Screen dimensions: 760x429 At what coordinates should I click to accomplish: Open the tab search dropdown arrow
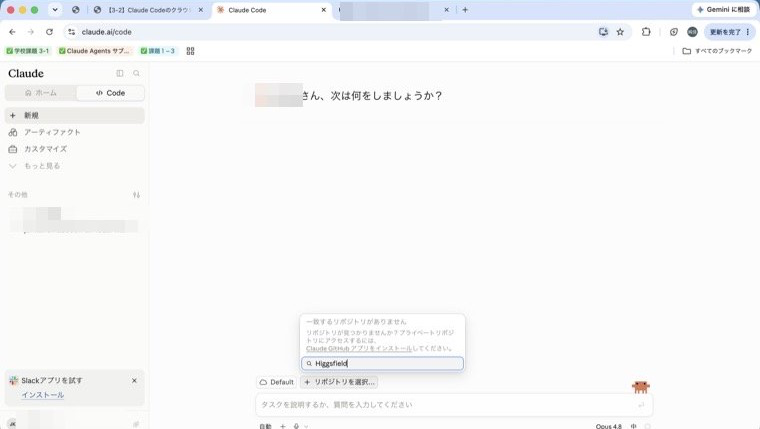[55, 10]
